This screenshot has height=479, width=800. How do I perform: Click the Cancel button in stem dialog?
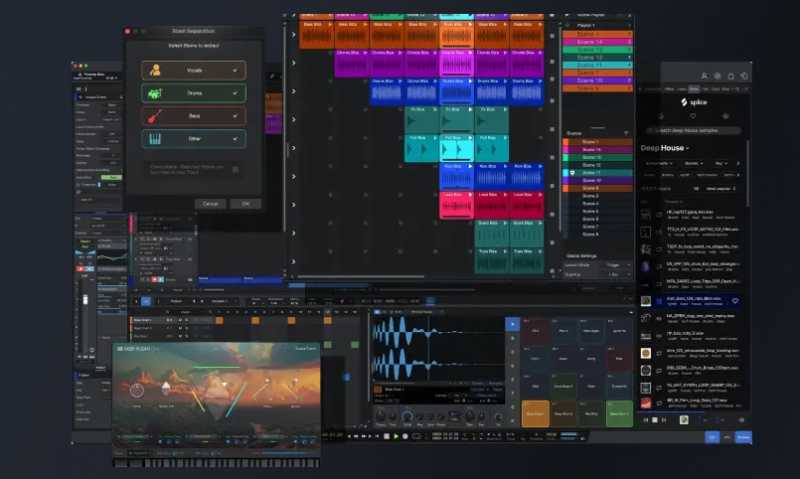point(210,203)
